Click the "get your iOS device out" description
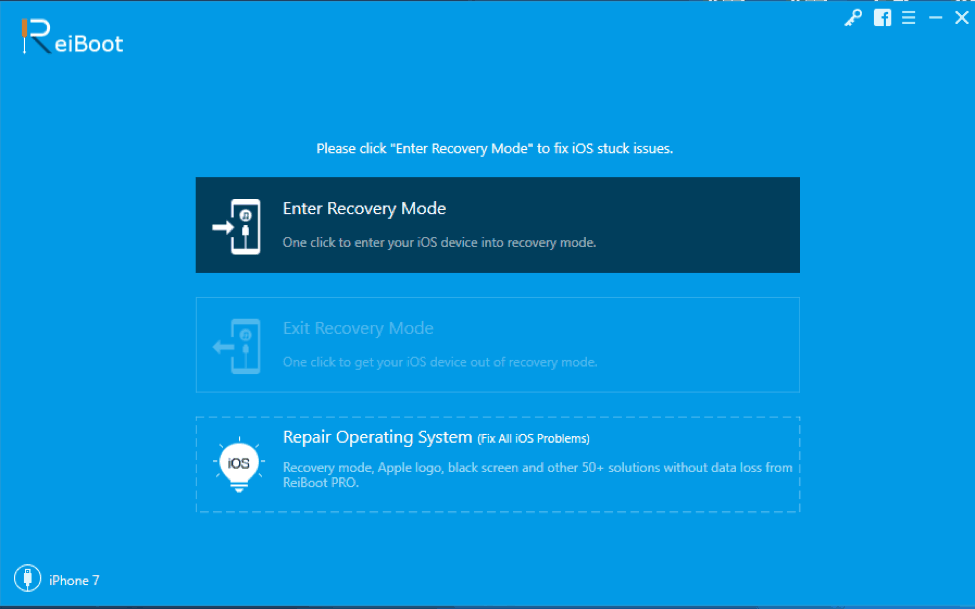 coord(440,362)
